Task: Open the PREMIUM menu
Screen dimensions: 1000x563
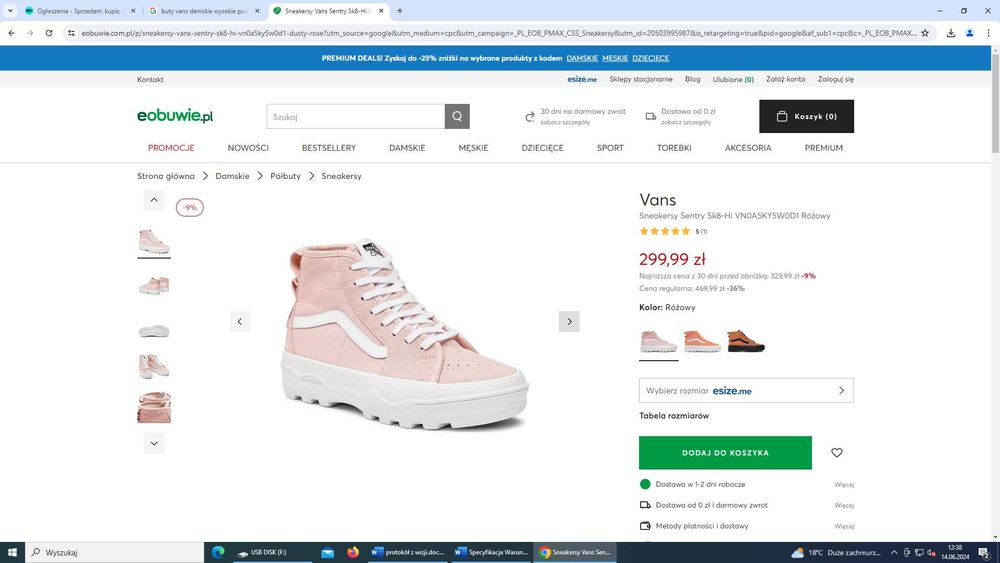Action: [x=823, y=147]
